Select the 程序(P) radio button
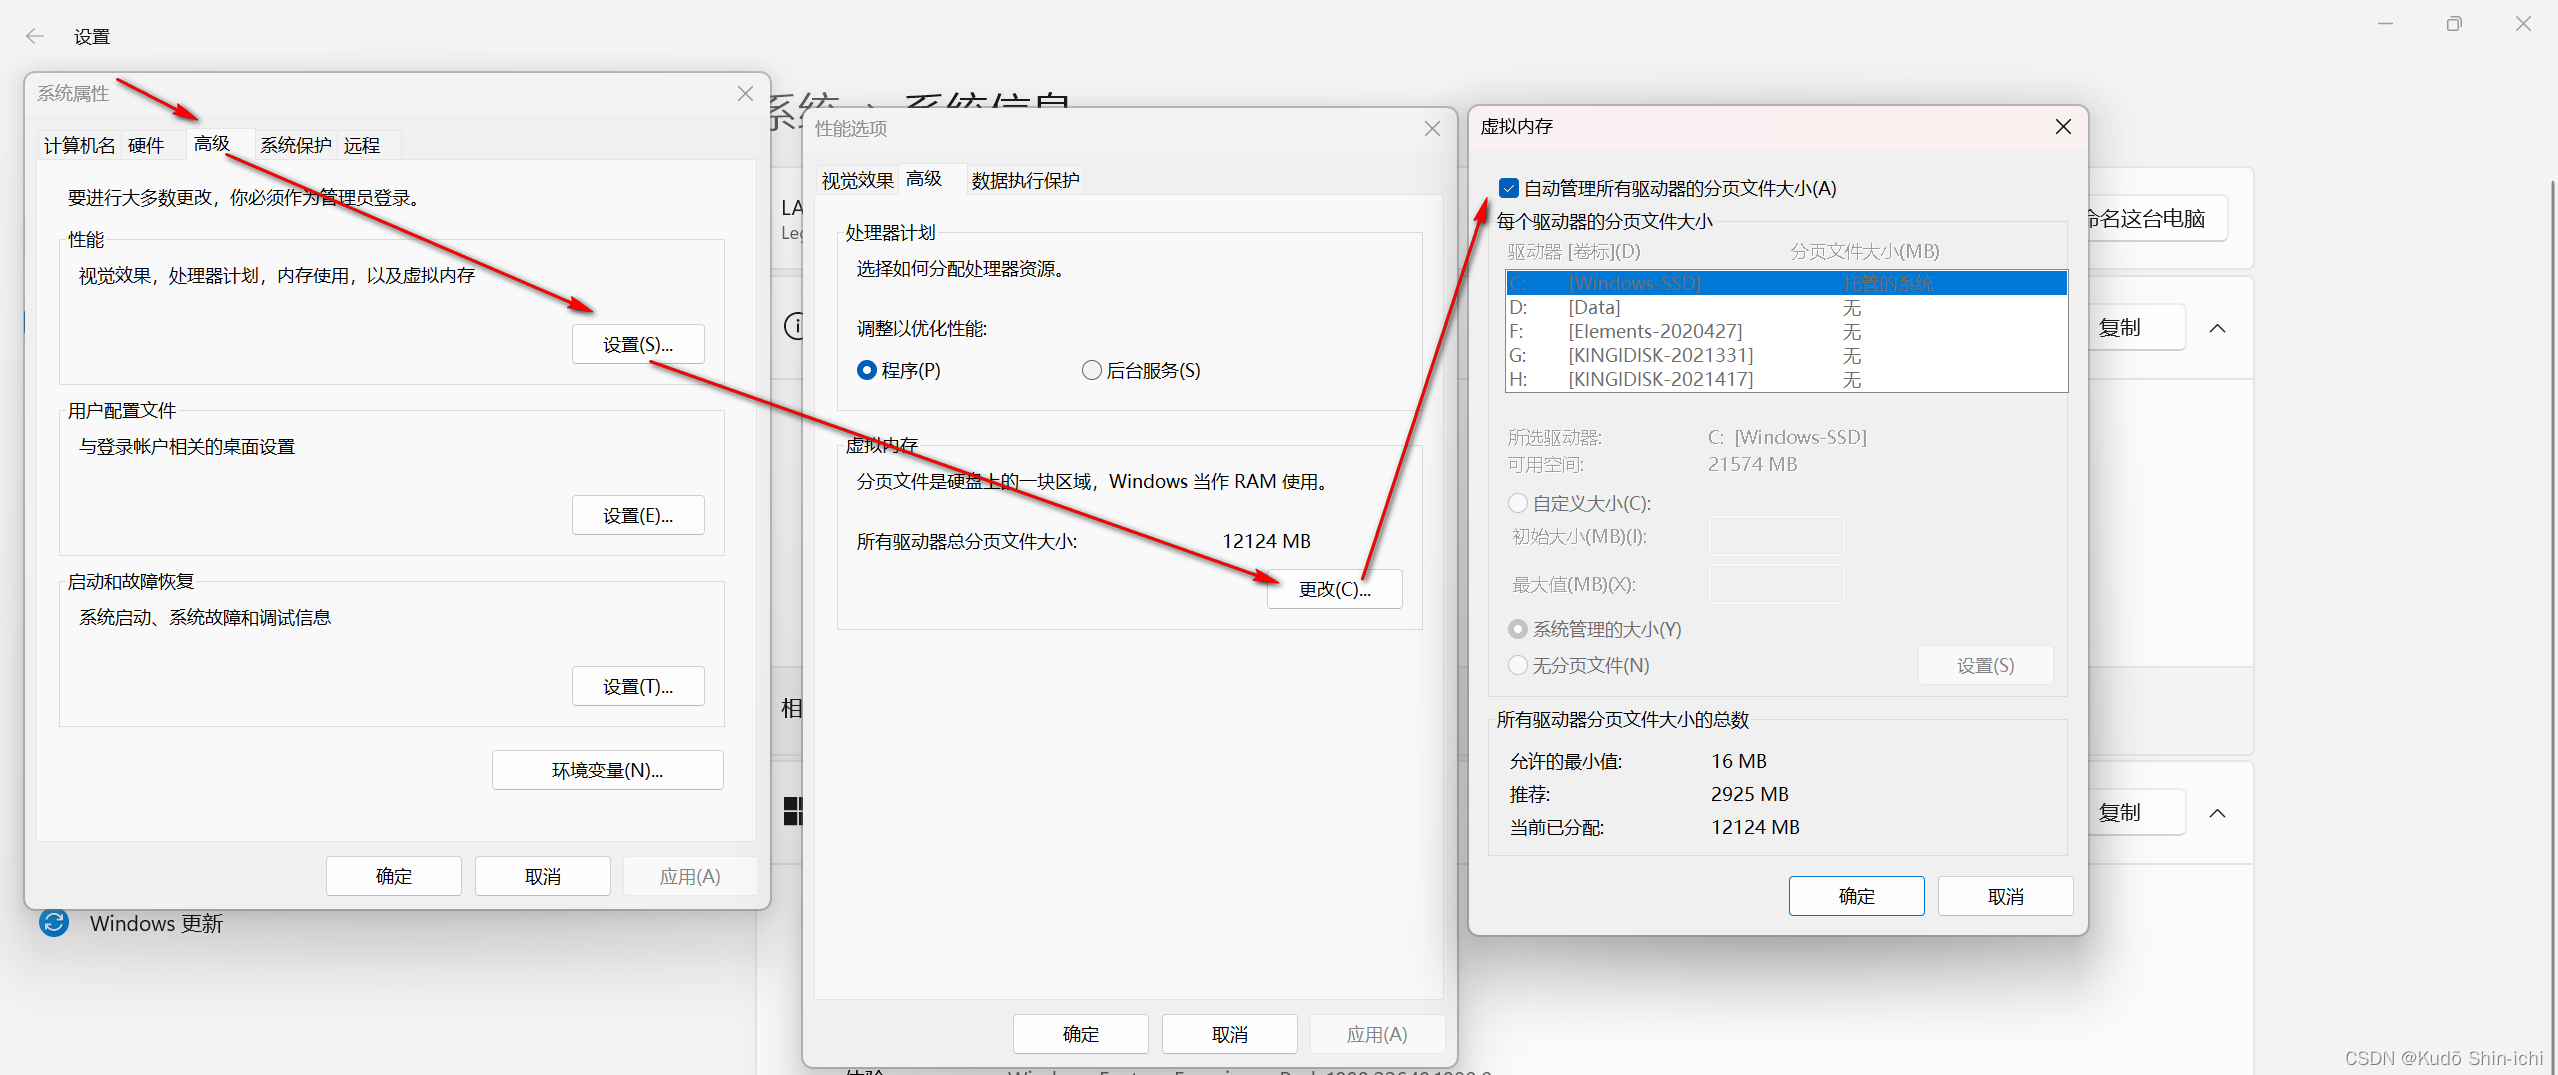The height and width of the screenshot is (1075, 2558). 867,370
